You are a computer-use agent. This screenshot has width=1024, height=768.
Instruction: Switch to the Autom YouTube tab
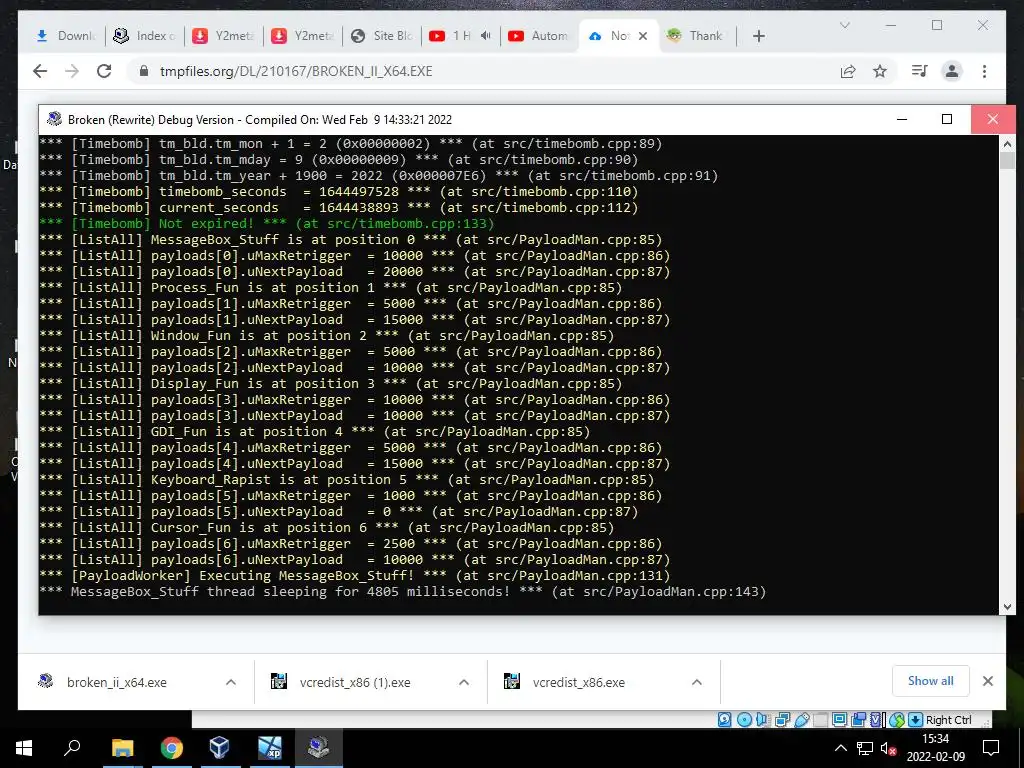pos(539,36)
